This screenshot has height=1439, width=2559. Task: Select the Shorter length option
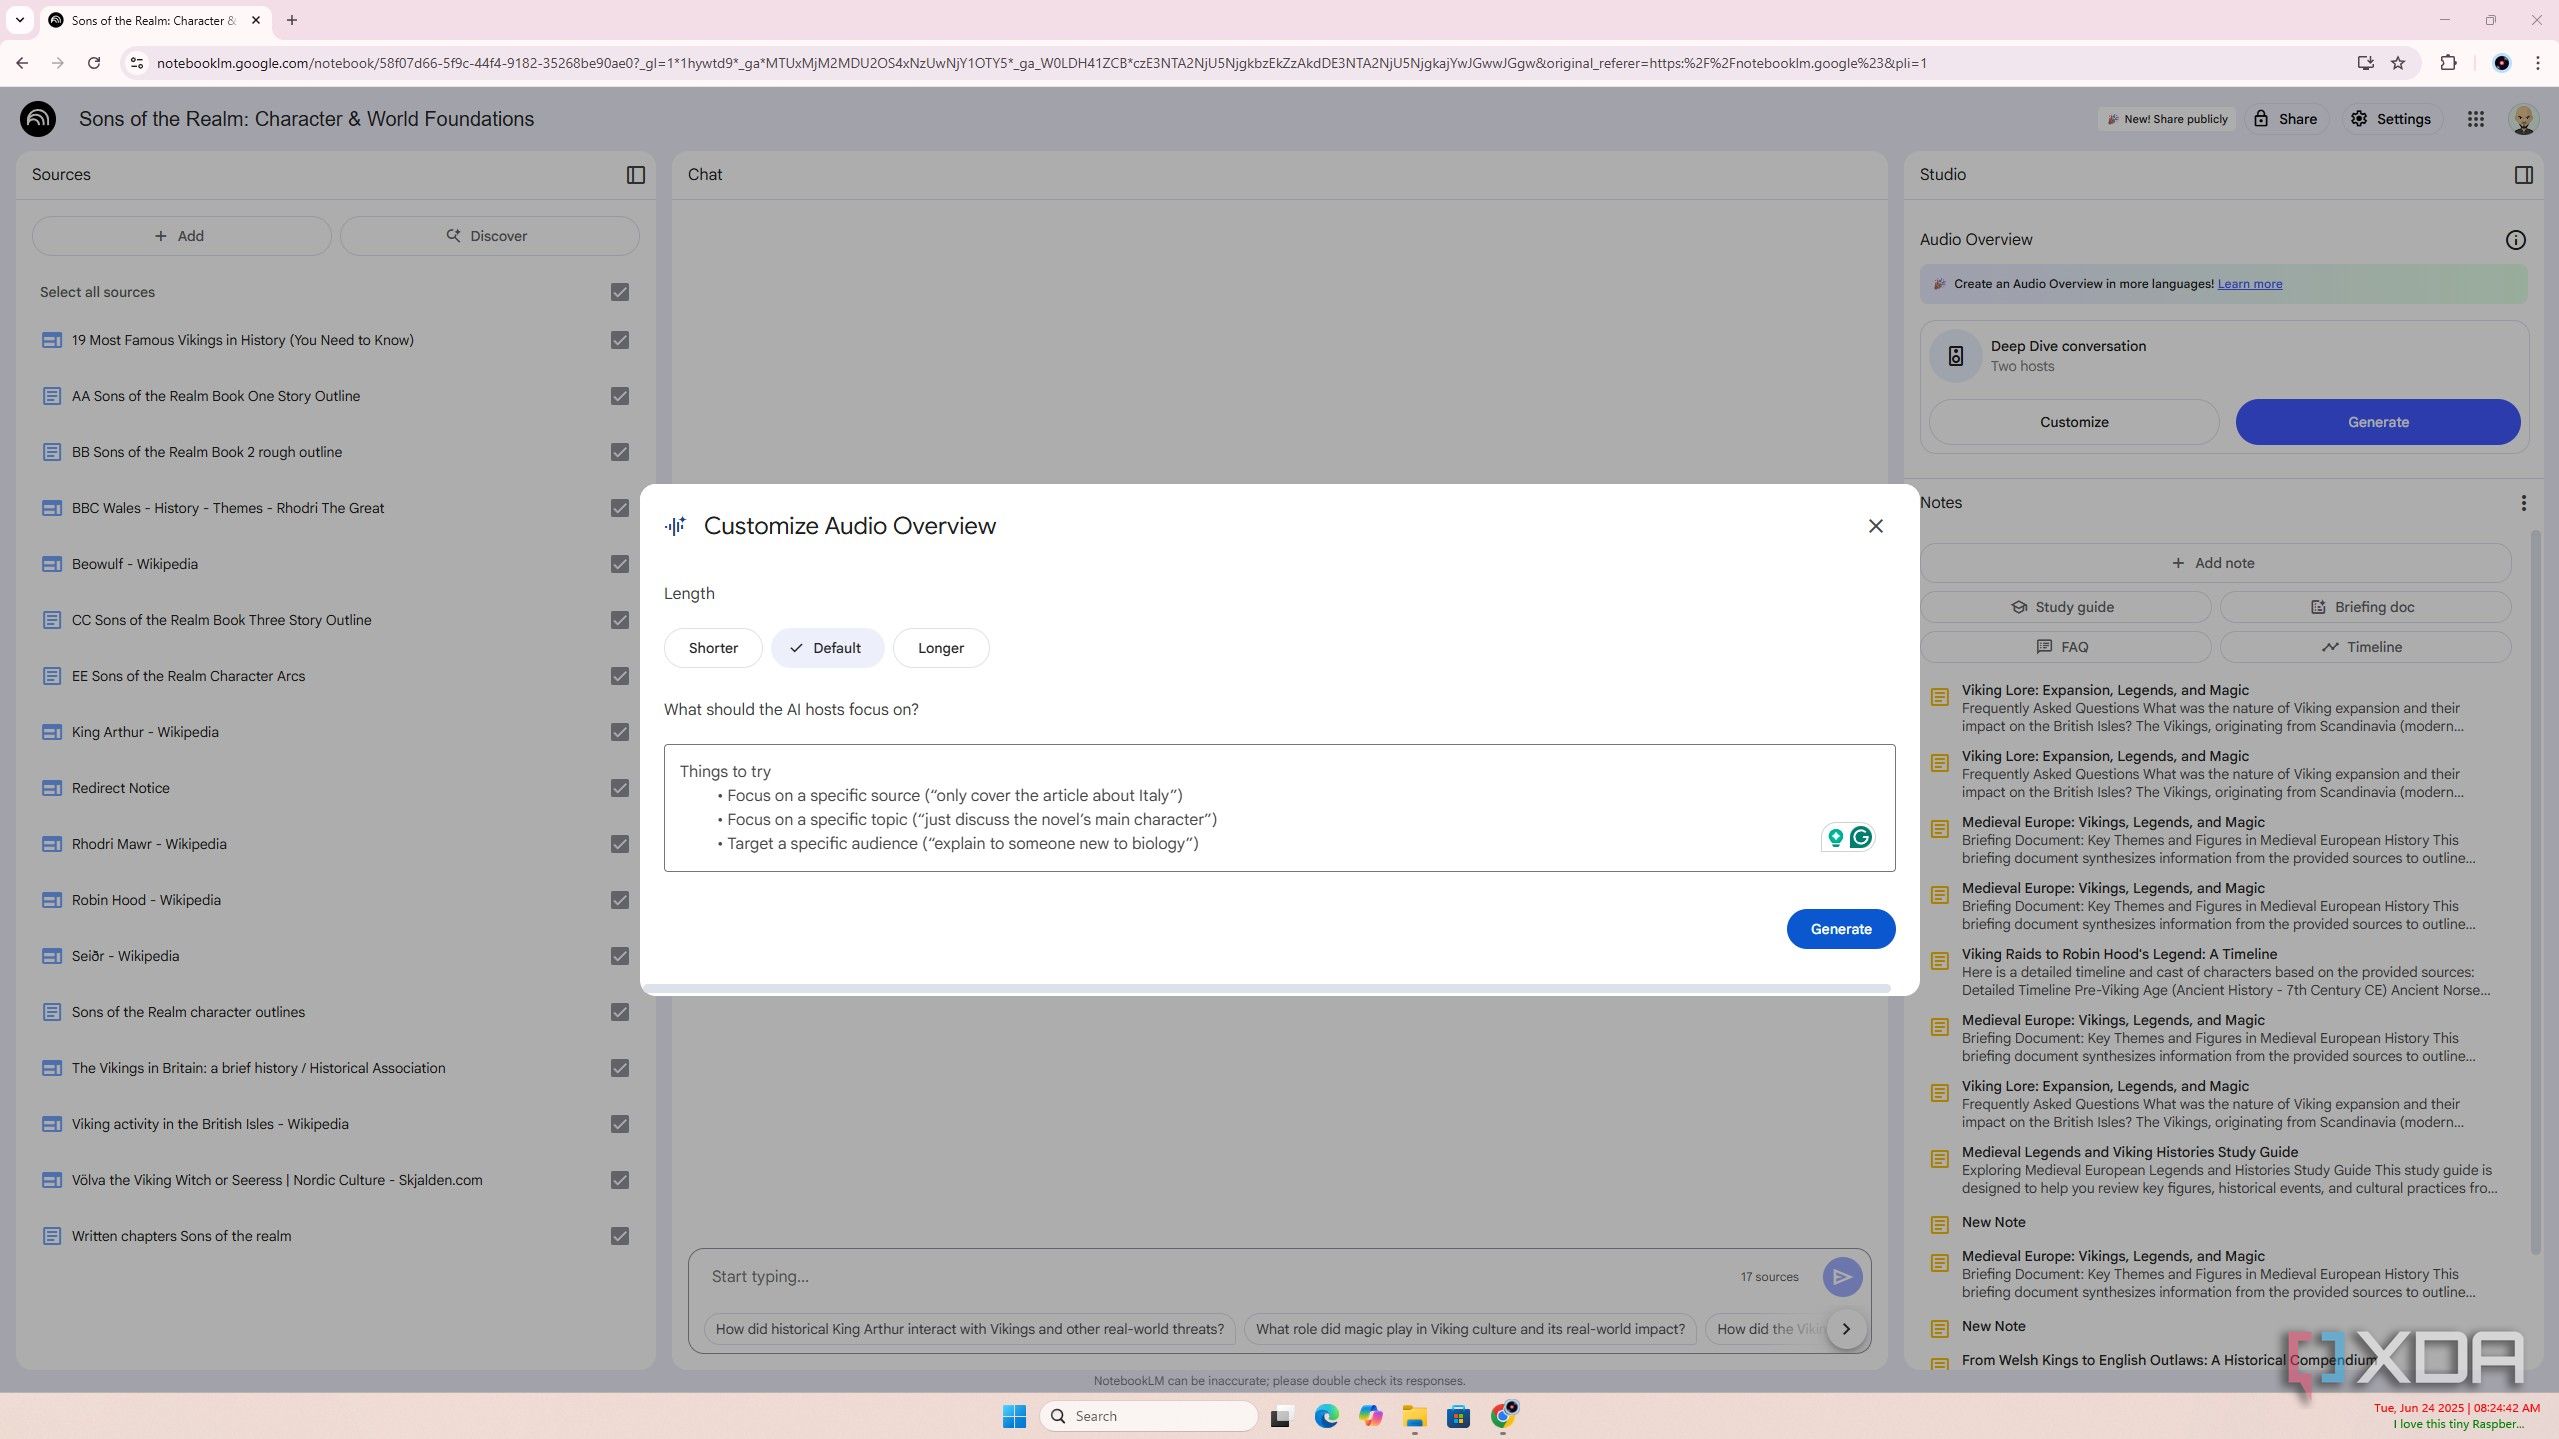click(x=713, y=648)
